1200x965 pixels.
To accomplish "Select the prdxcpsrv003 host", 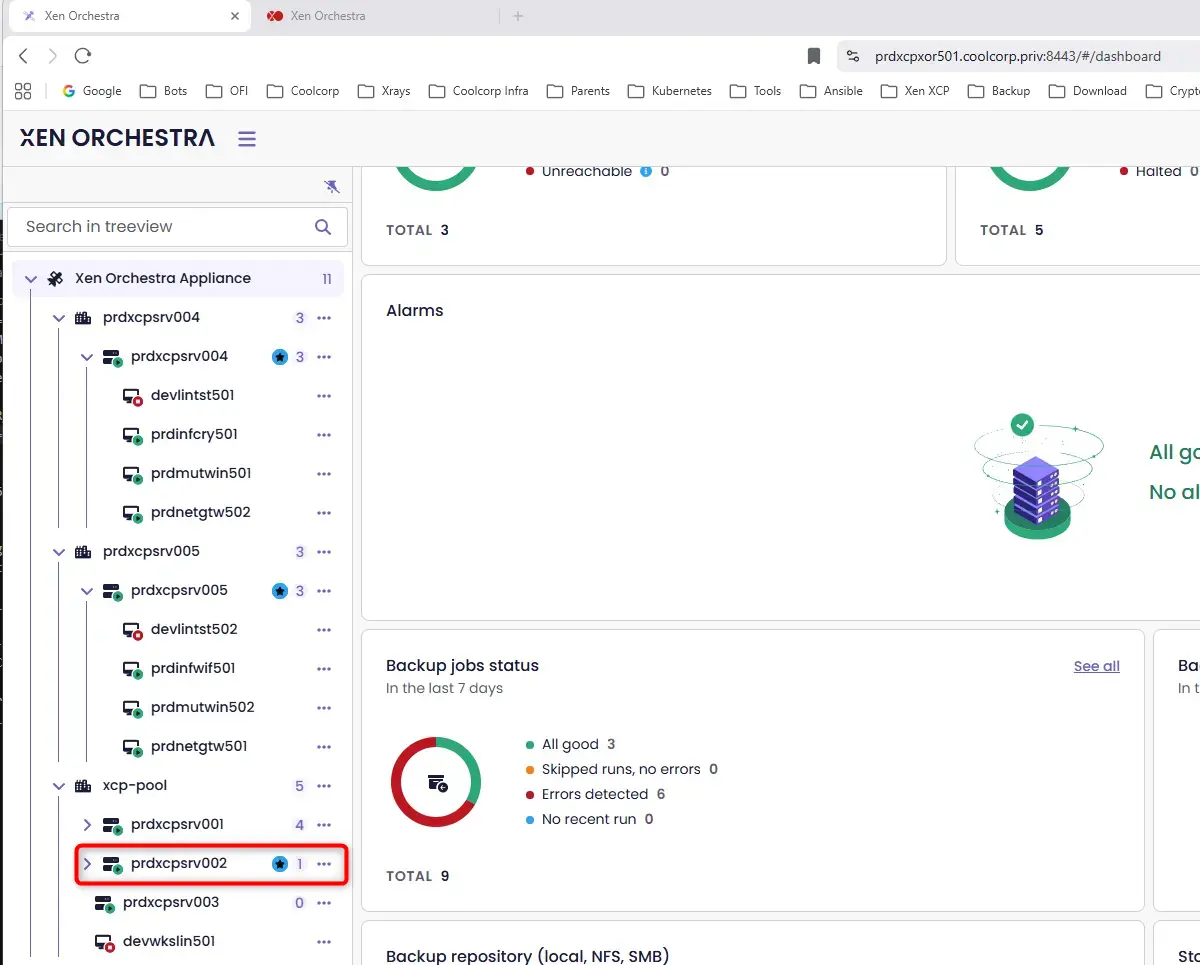I will click(171, 903).
